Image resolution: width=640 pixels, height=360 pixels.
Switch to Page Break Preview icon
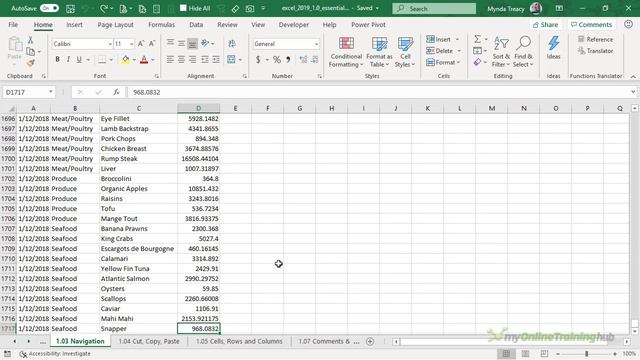pyautogui.click(x=544, y=353)
